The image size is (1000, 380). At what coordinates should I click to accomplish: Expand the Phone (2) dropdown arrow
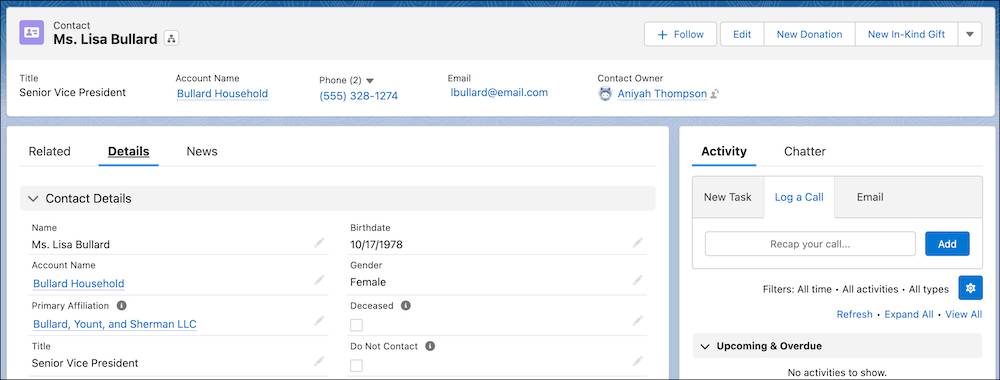click(370, 81)
